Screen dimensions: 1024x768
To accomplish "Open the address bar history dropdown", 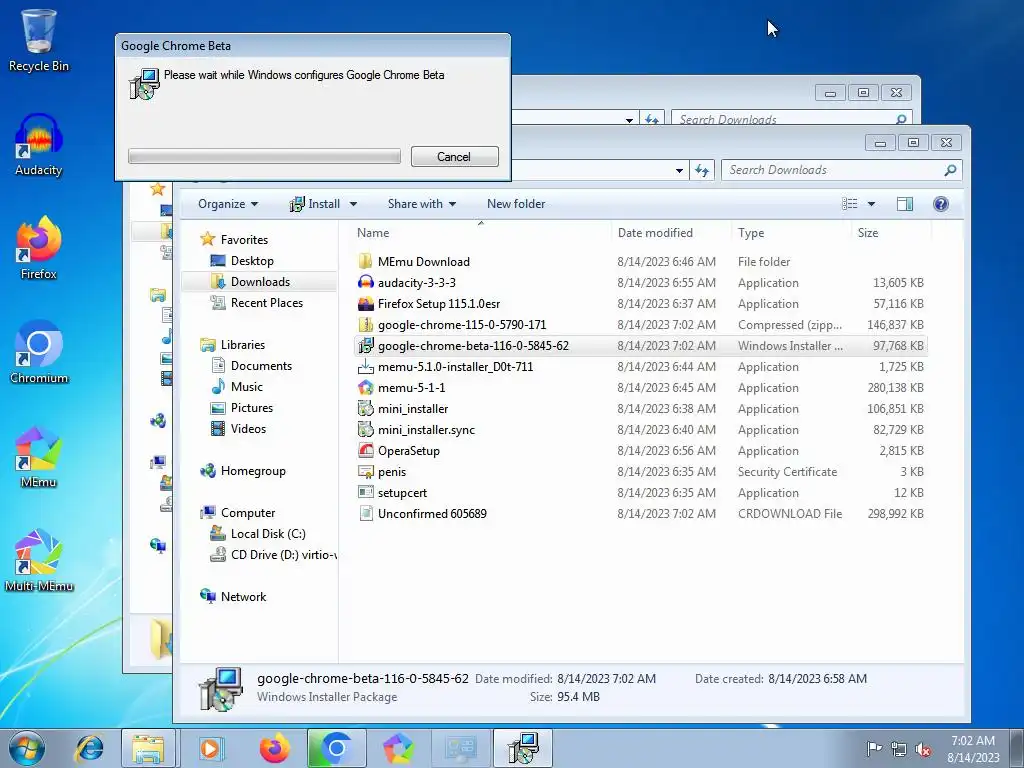I will (x=679, y=170).
